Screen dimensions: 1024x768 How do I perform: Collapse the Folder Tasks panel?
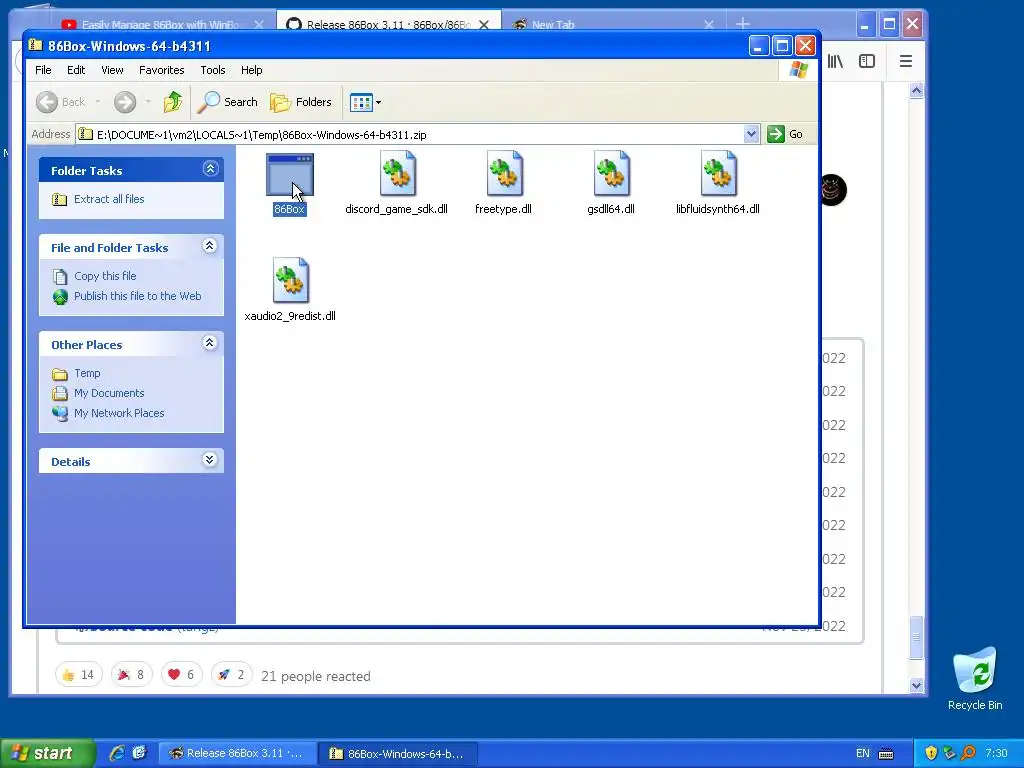(x=210, y=169)
